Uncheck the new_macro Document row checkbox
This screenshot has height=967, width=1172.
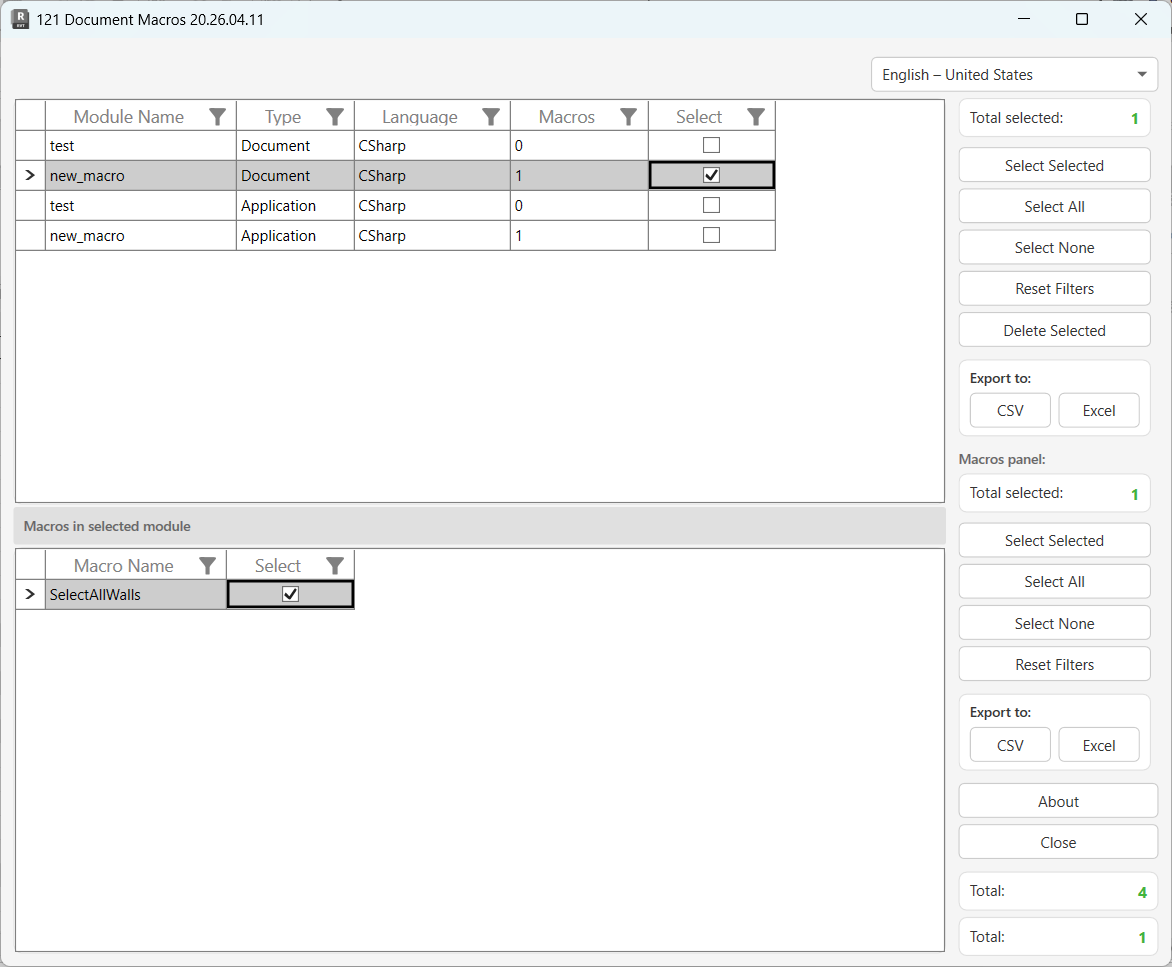pos(711,174)
